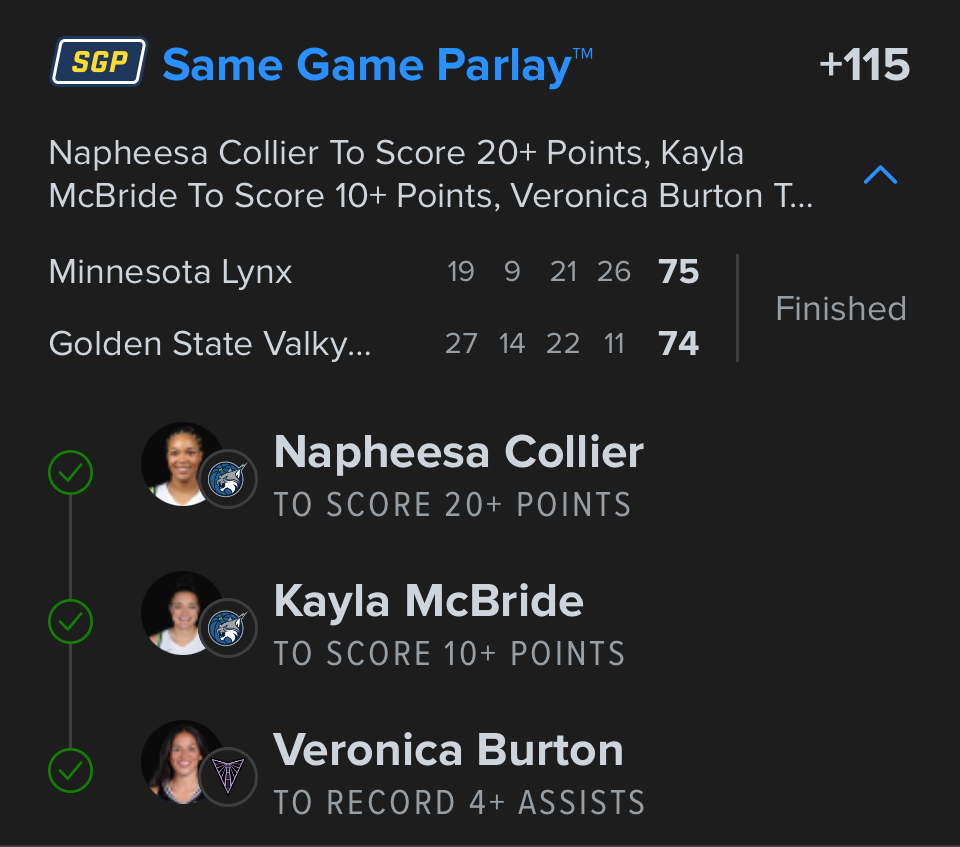Click the Lynx logo beside McBride

pos(227,629)
